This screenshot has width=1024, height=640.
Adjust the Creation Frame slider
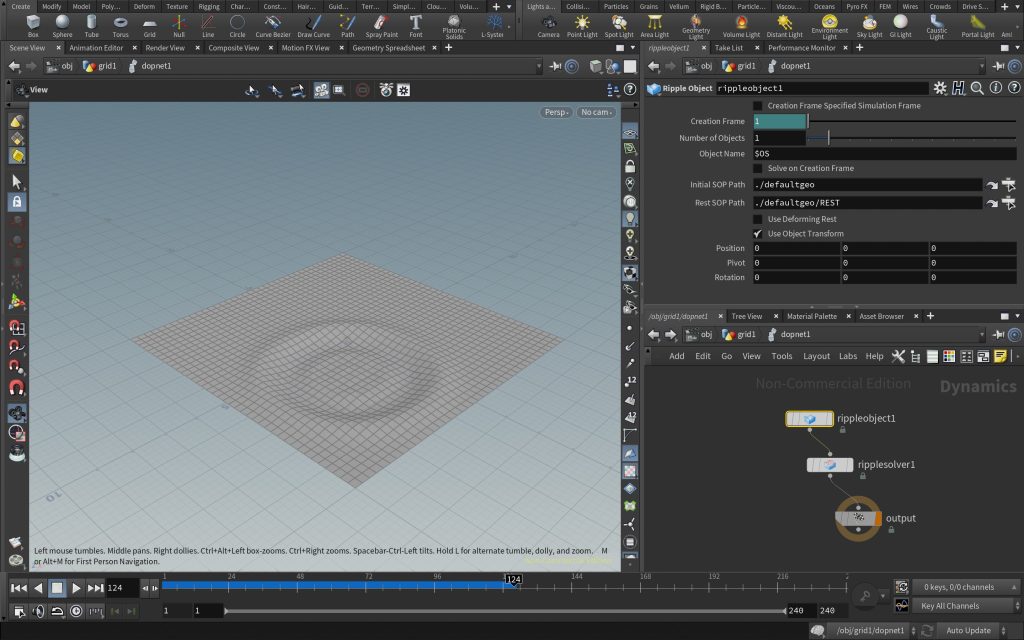pyautogui.click(x=912, y=121)
